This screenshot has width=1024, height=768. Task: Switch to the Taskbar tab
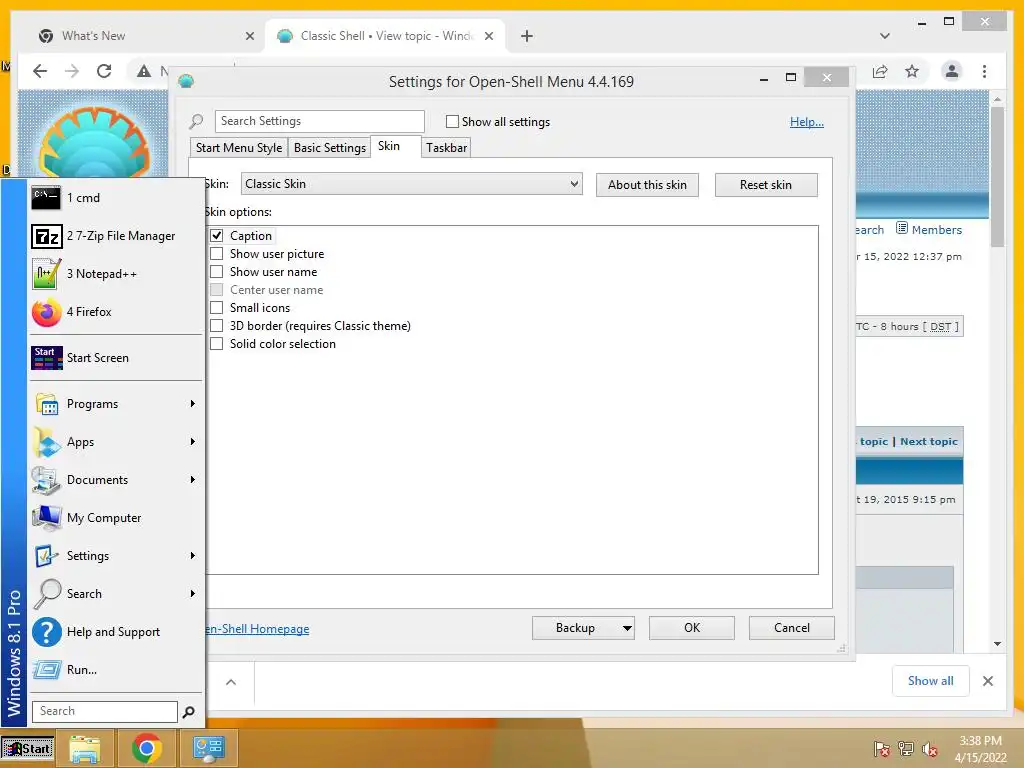point(447,148)
